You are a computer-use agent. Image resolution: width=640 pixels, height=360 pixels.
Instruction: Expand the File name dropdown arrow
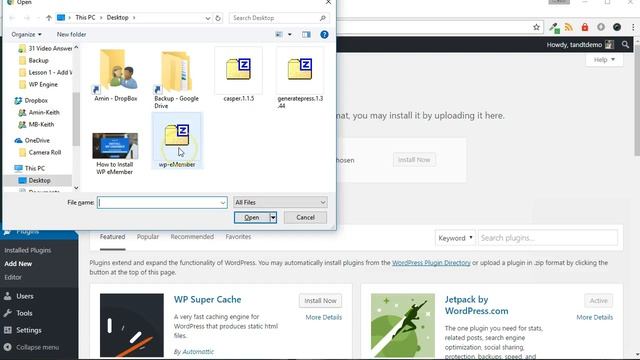click(223, 202)
